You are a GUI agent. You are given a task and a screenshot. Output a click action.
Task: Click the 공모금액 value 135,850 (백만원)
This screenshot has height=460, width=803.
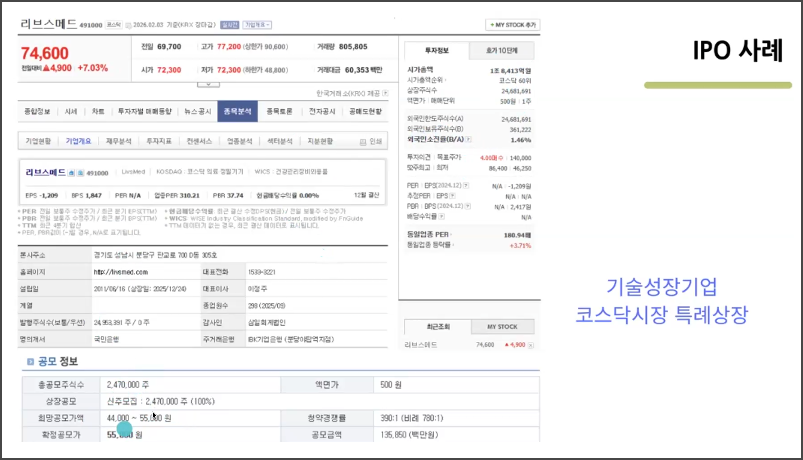(409, 435)
